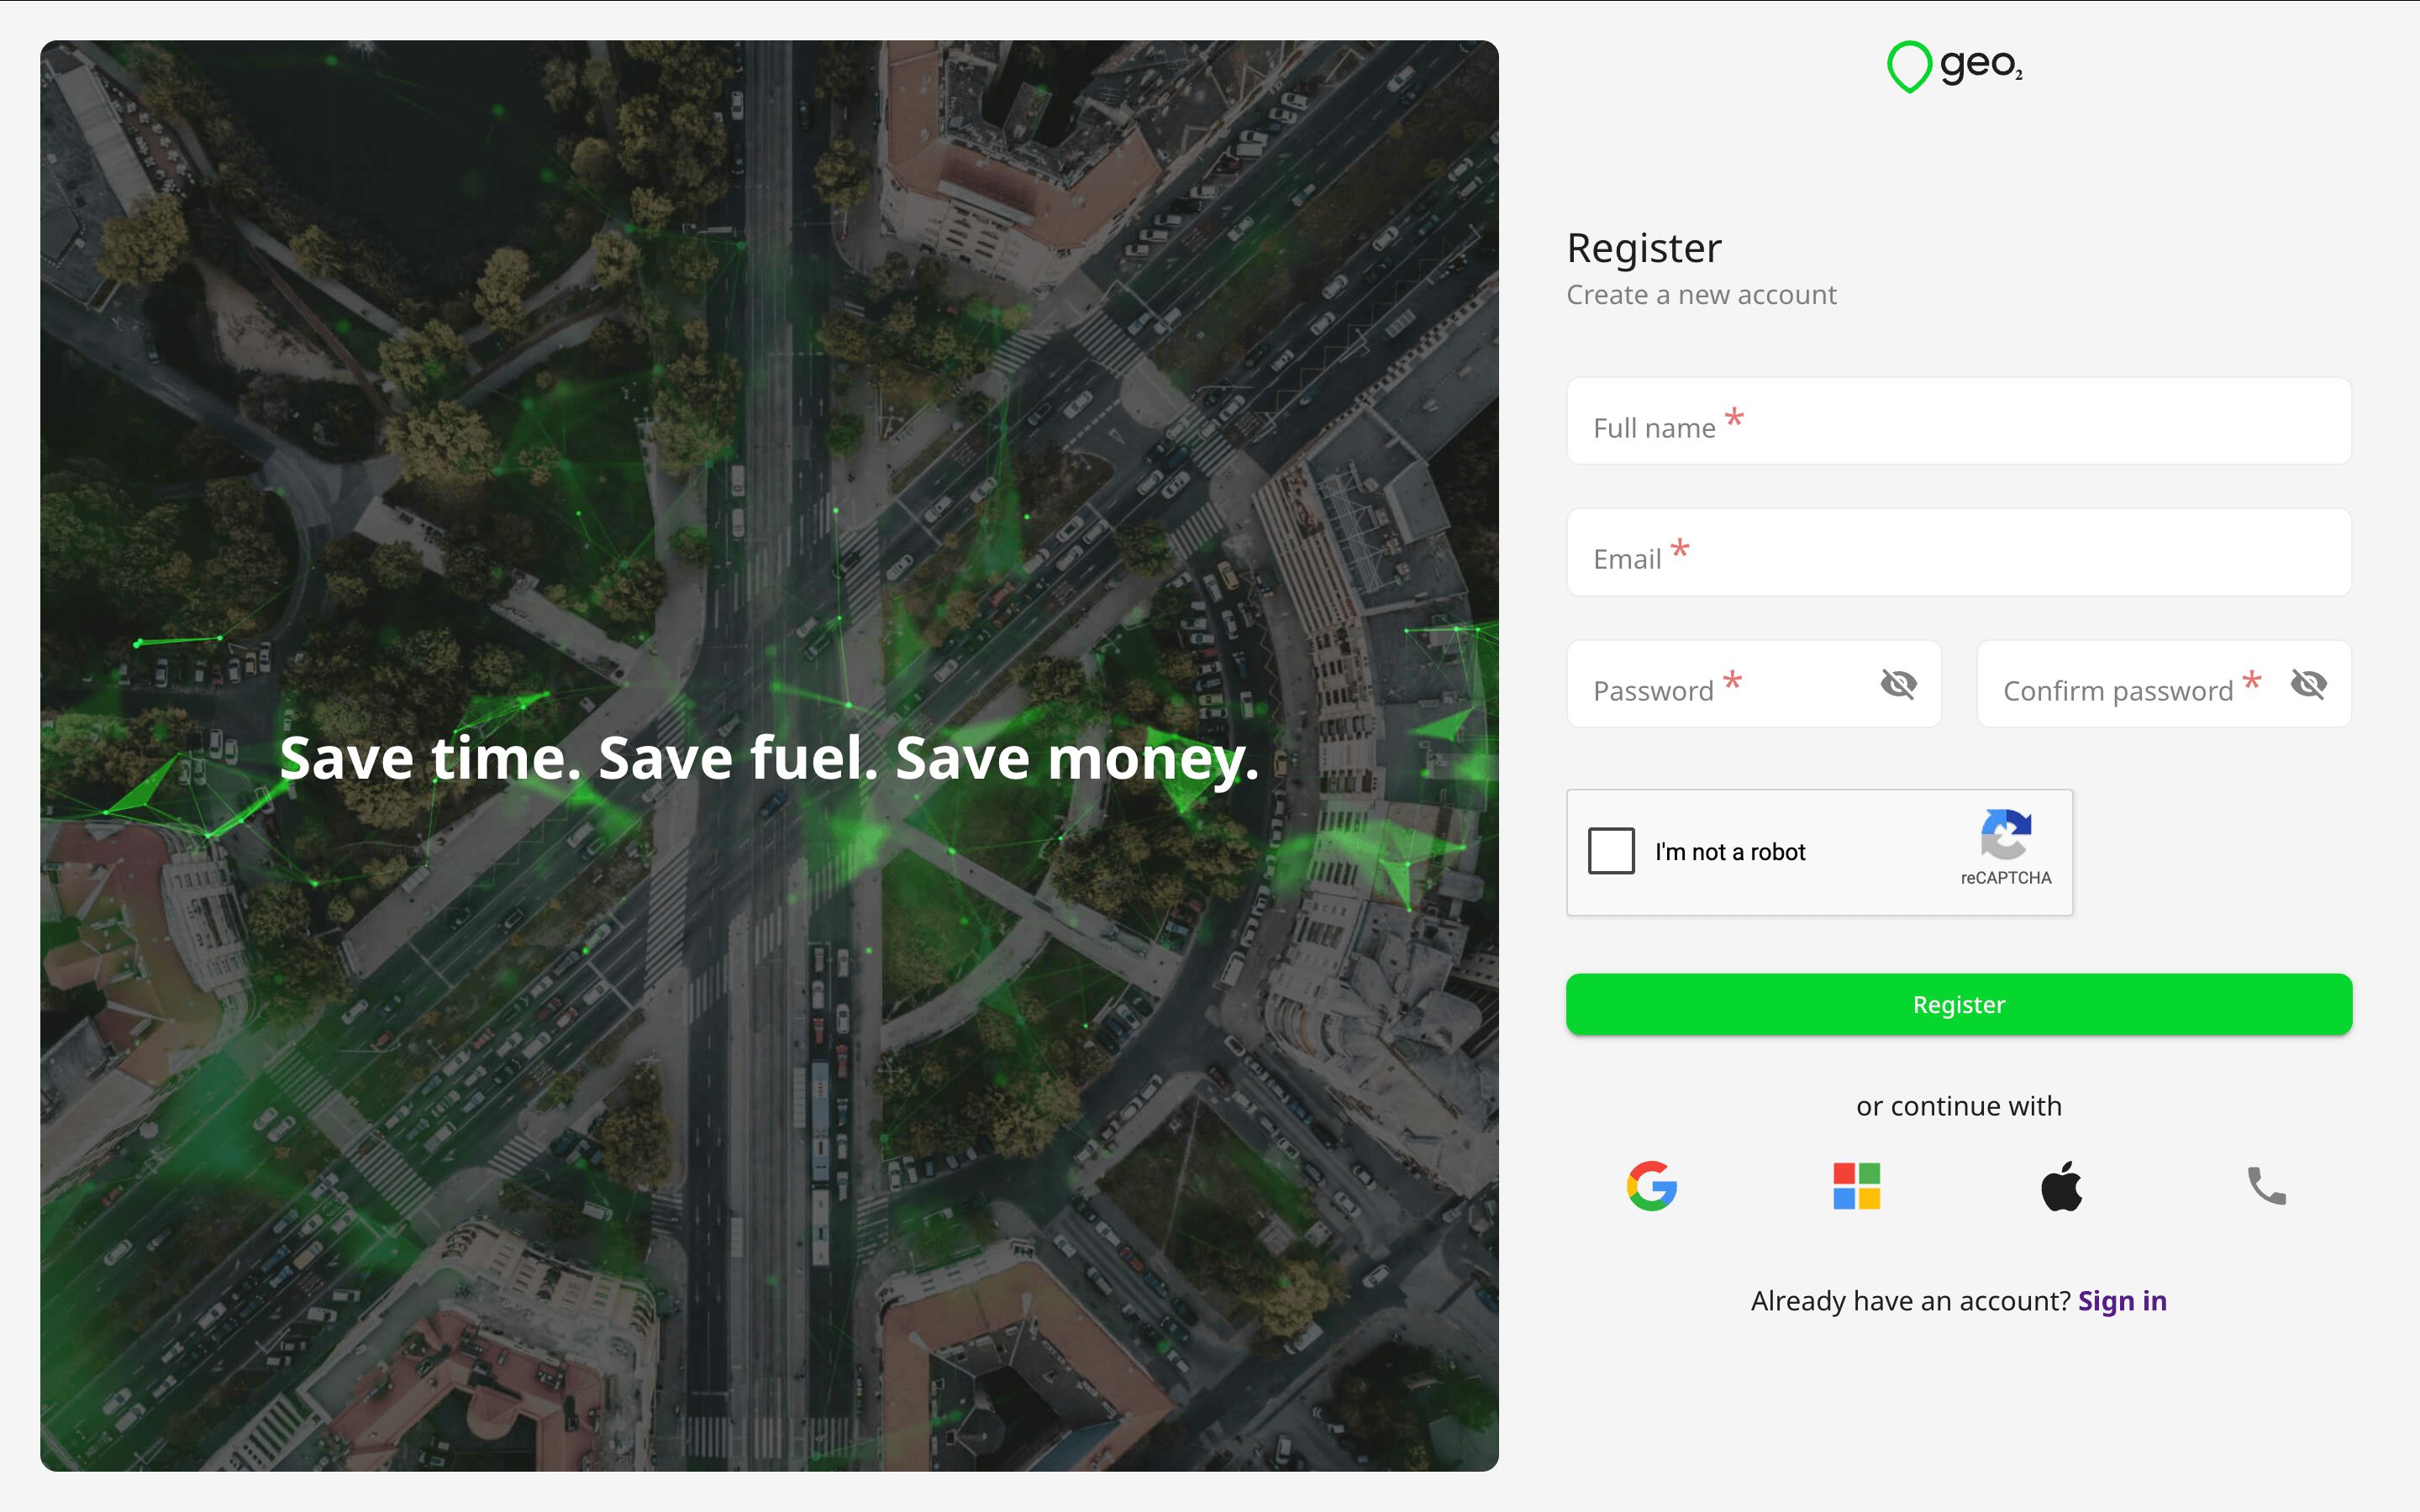Click the 'Create a new account' subtitle
This screenshot has width=2420, height=1512.
(1701, 295)
